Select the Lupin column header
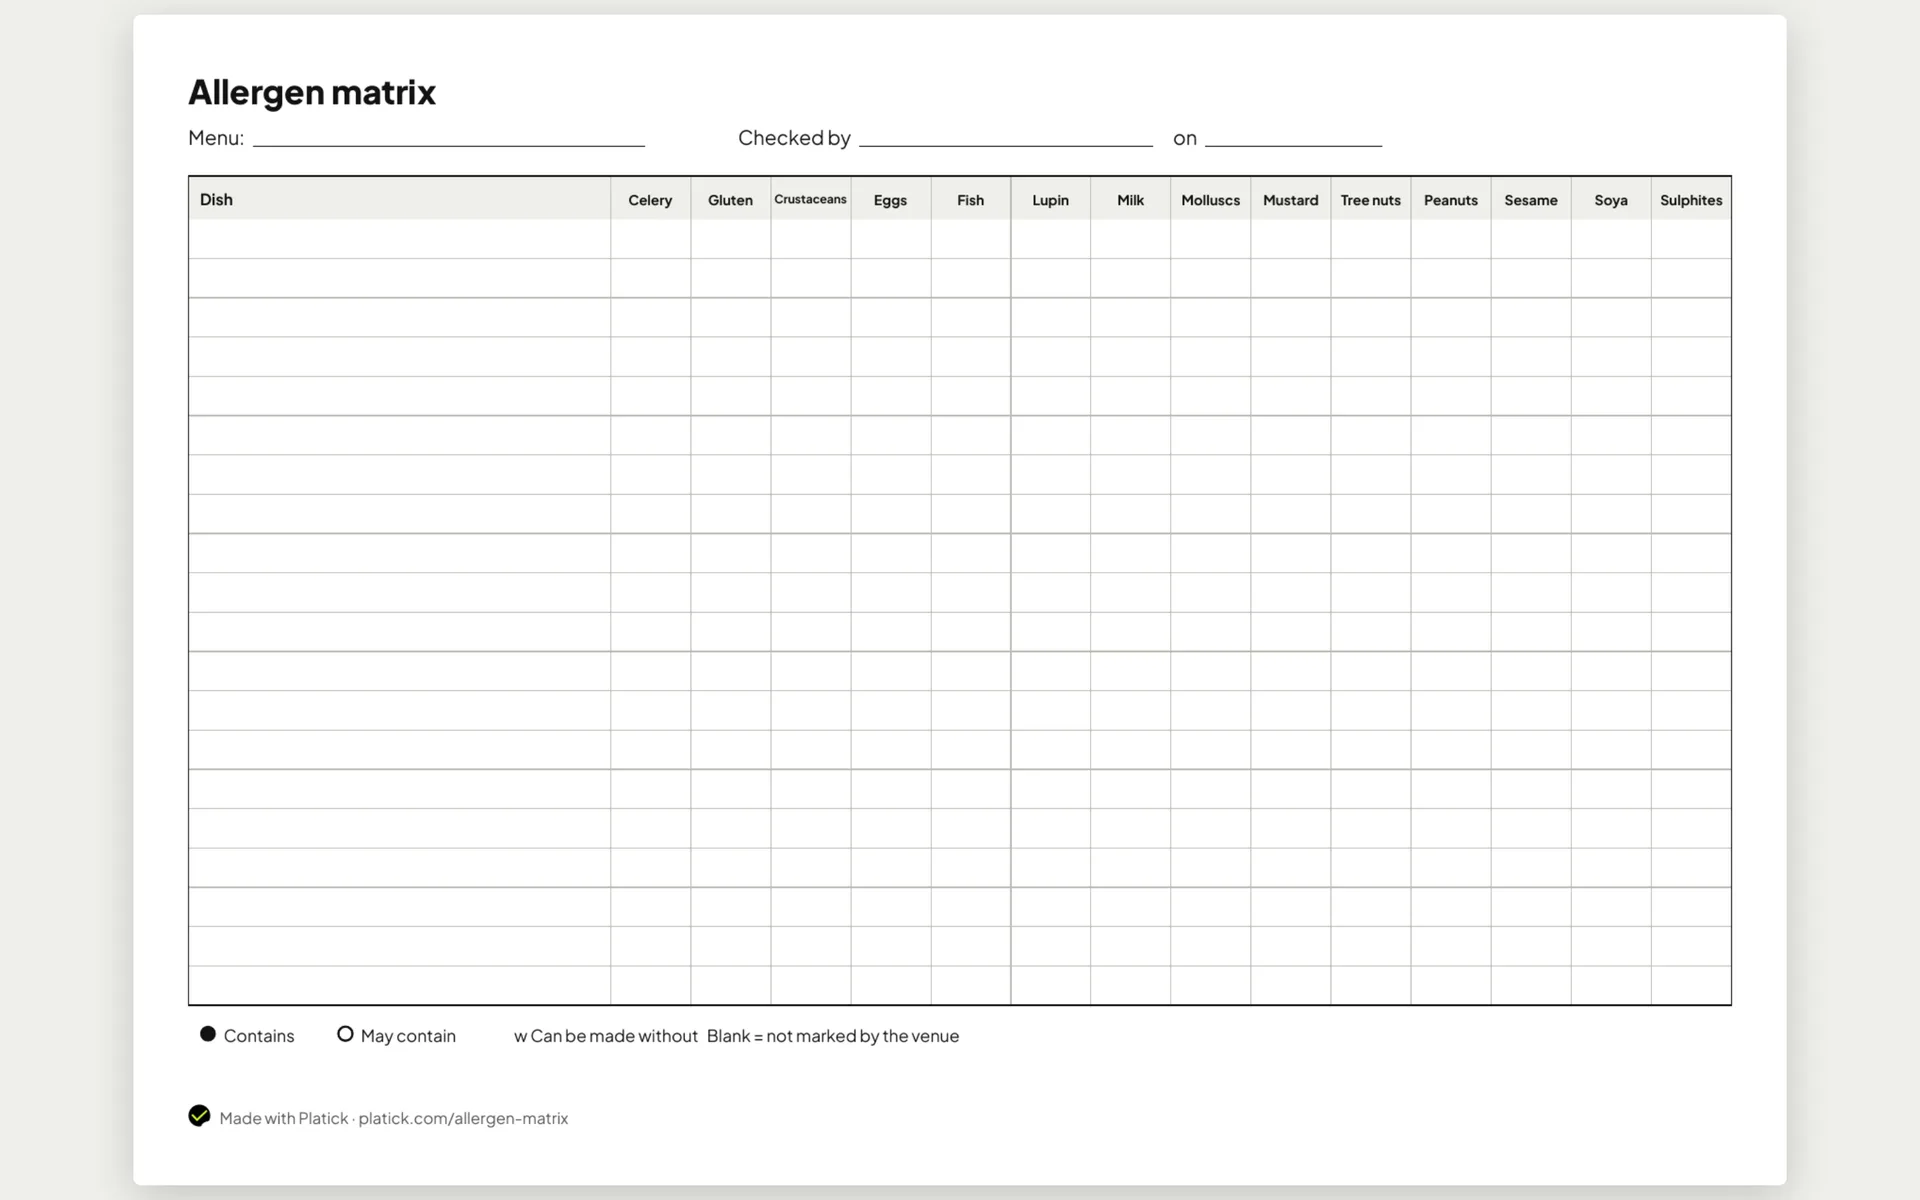 click(x=1050, y=200)
